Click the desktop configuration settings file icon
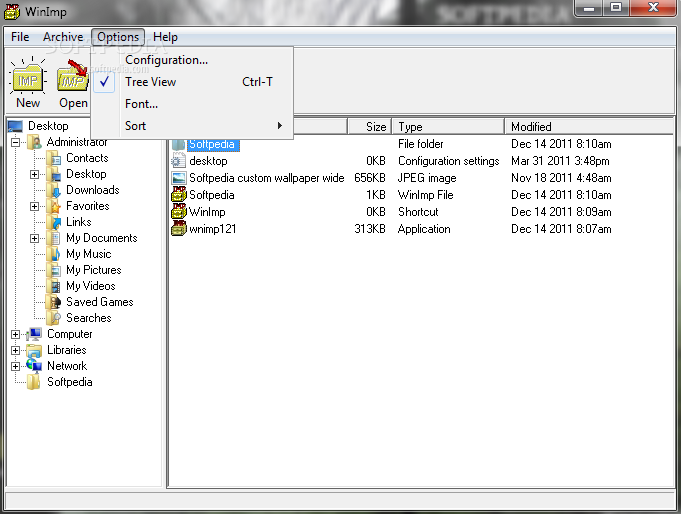The width and height of the screenshot is (681, 514). (x=179, y=161)
